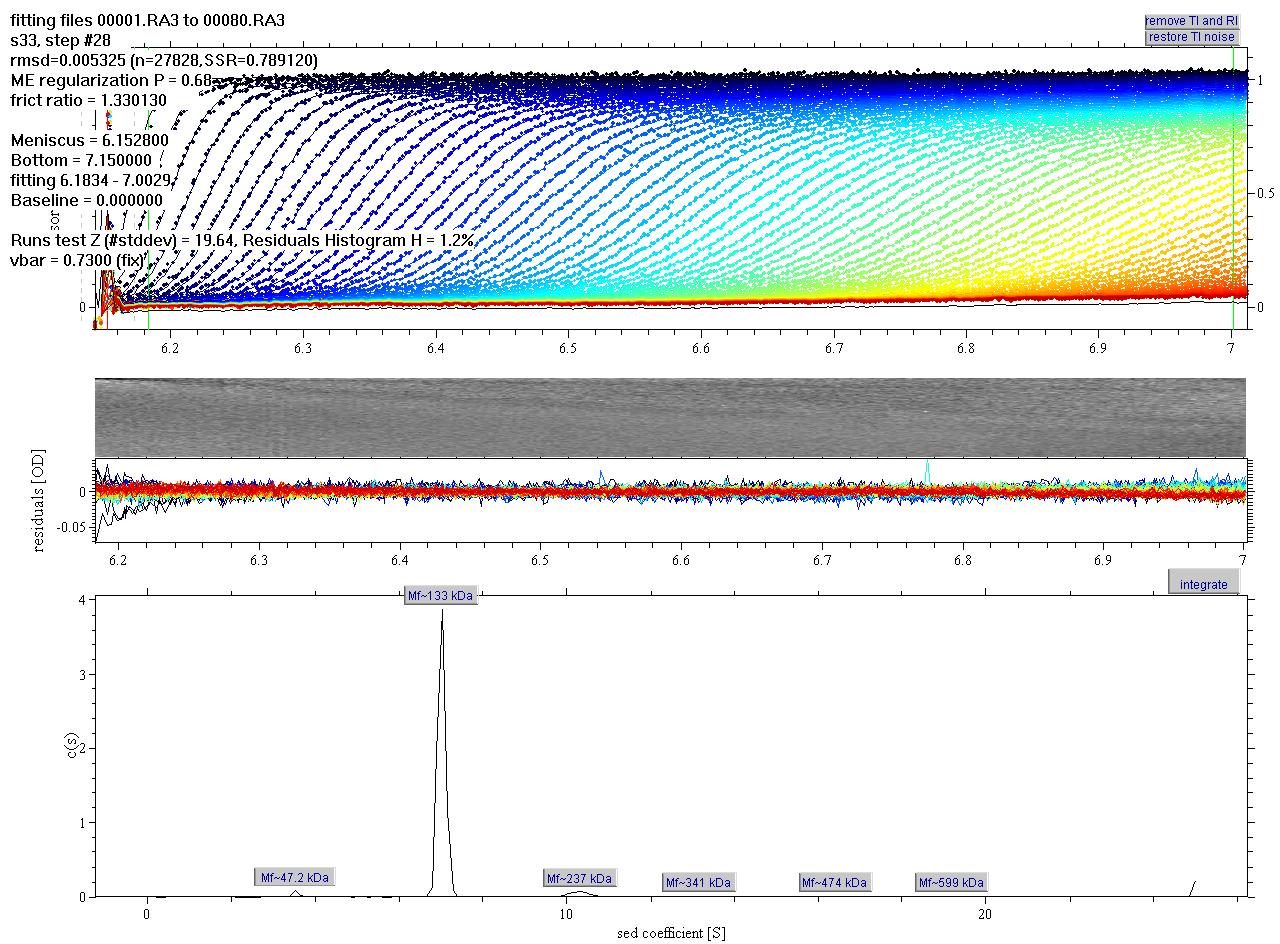Click the small c(s) peak near 10 S
The width and height of the screenshot is (1280, 944).
click(578, 892)
